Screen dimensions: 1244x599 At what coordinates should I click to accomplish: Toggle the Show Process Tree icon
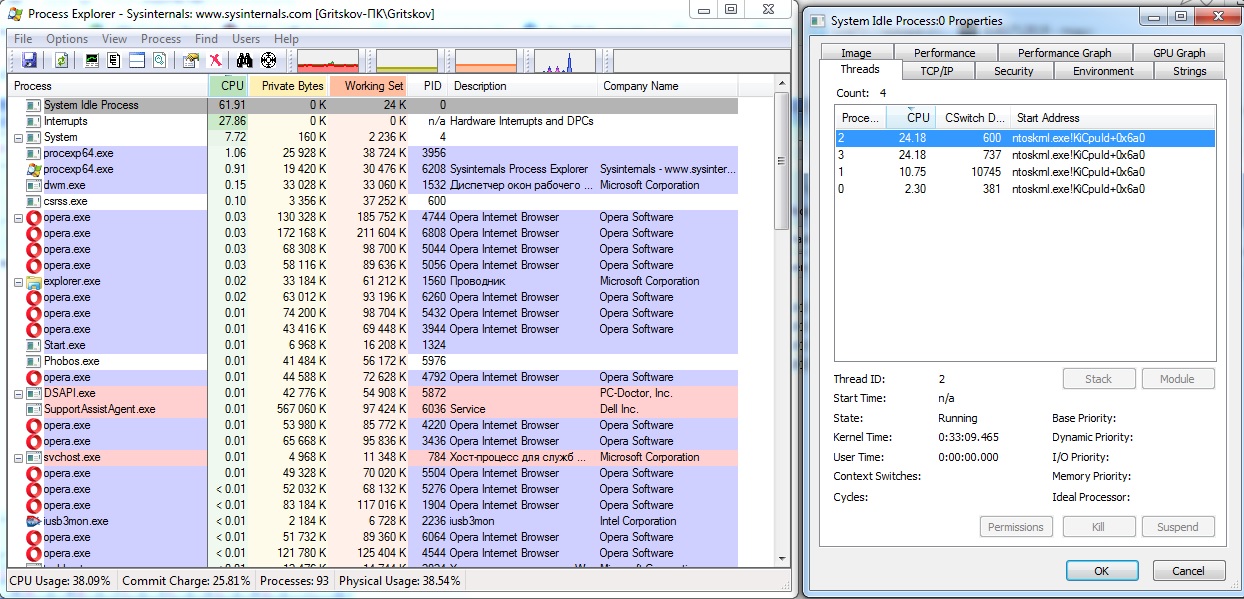coord(114,61)
